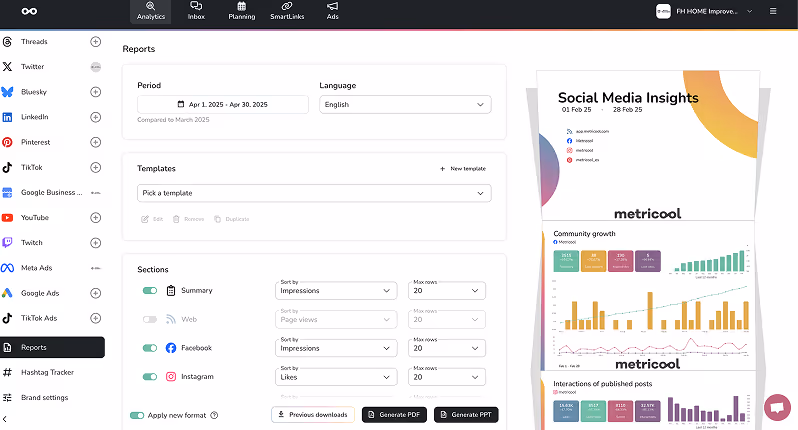The width and height of the screenshot is (798, 430).
Task: Toggle the Instagram section switch
Action: click(x=150, y=377)
